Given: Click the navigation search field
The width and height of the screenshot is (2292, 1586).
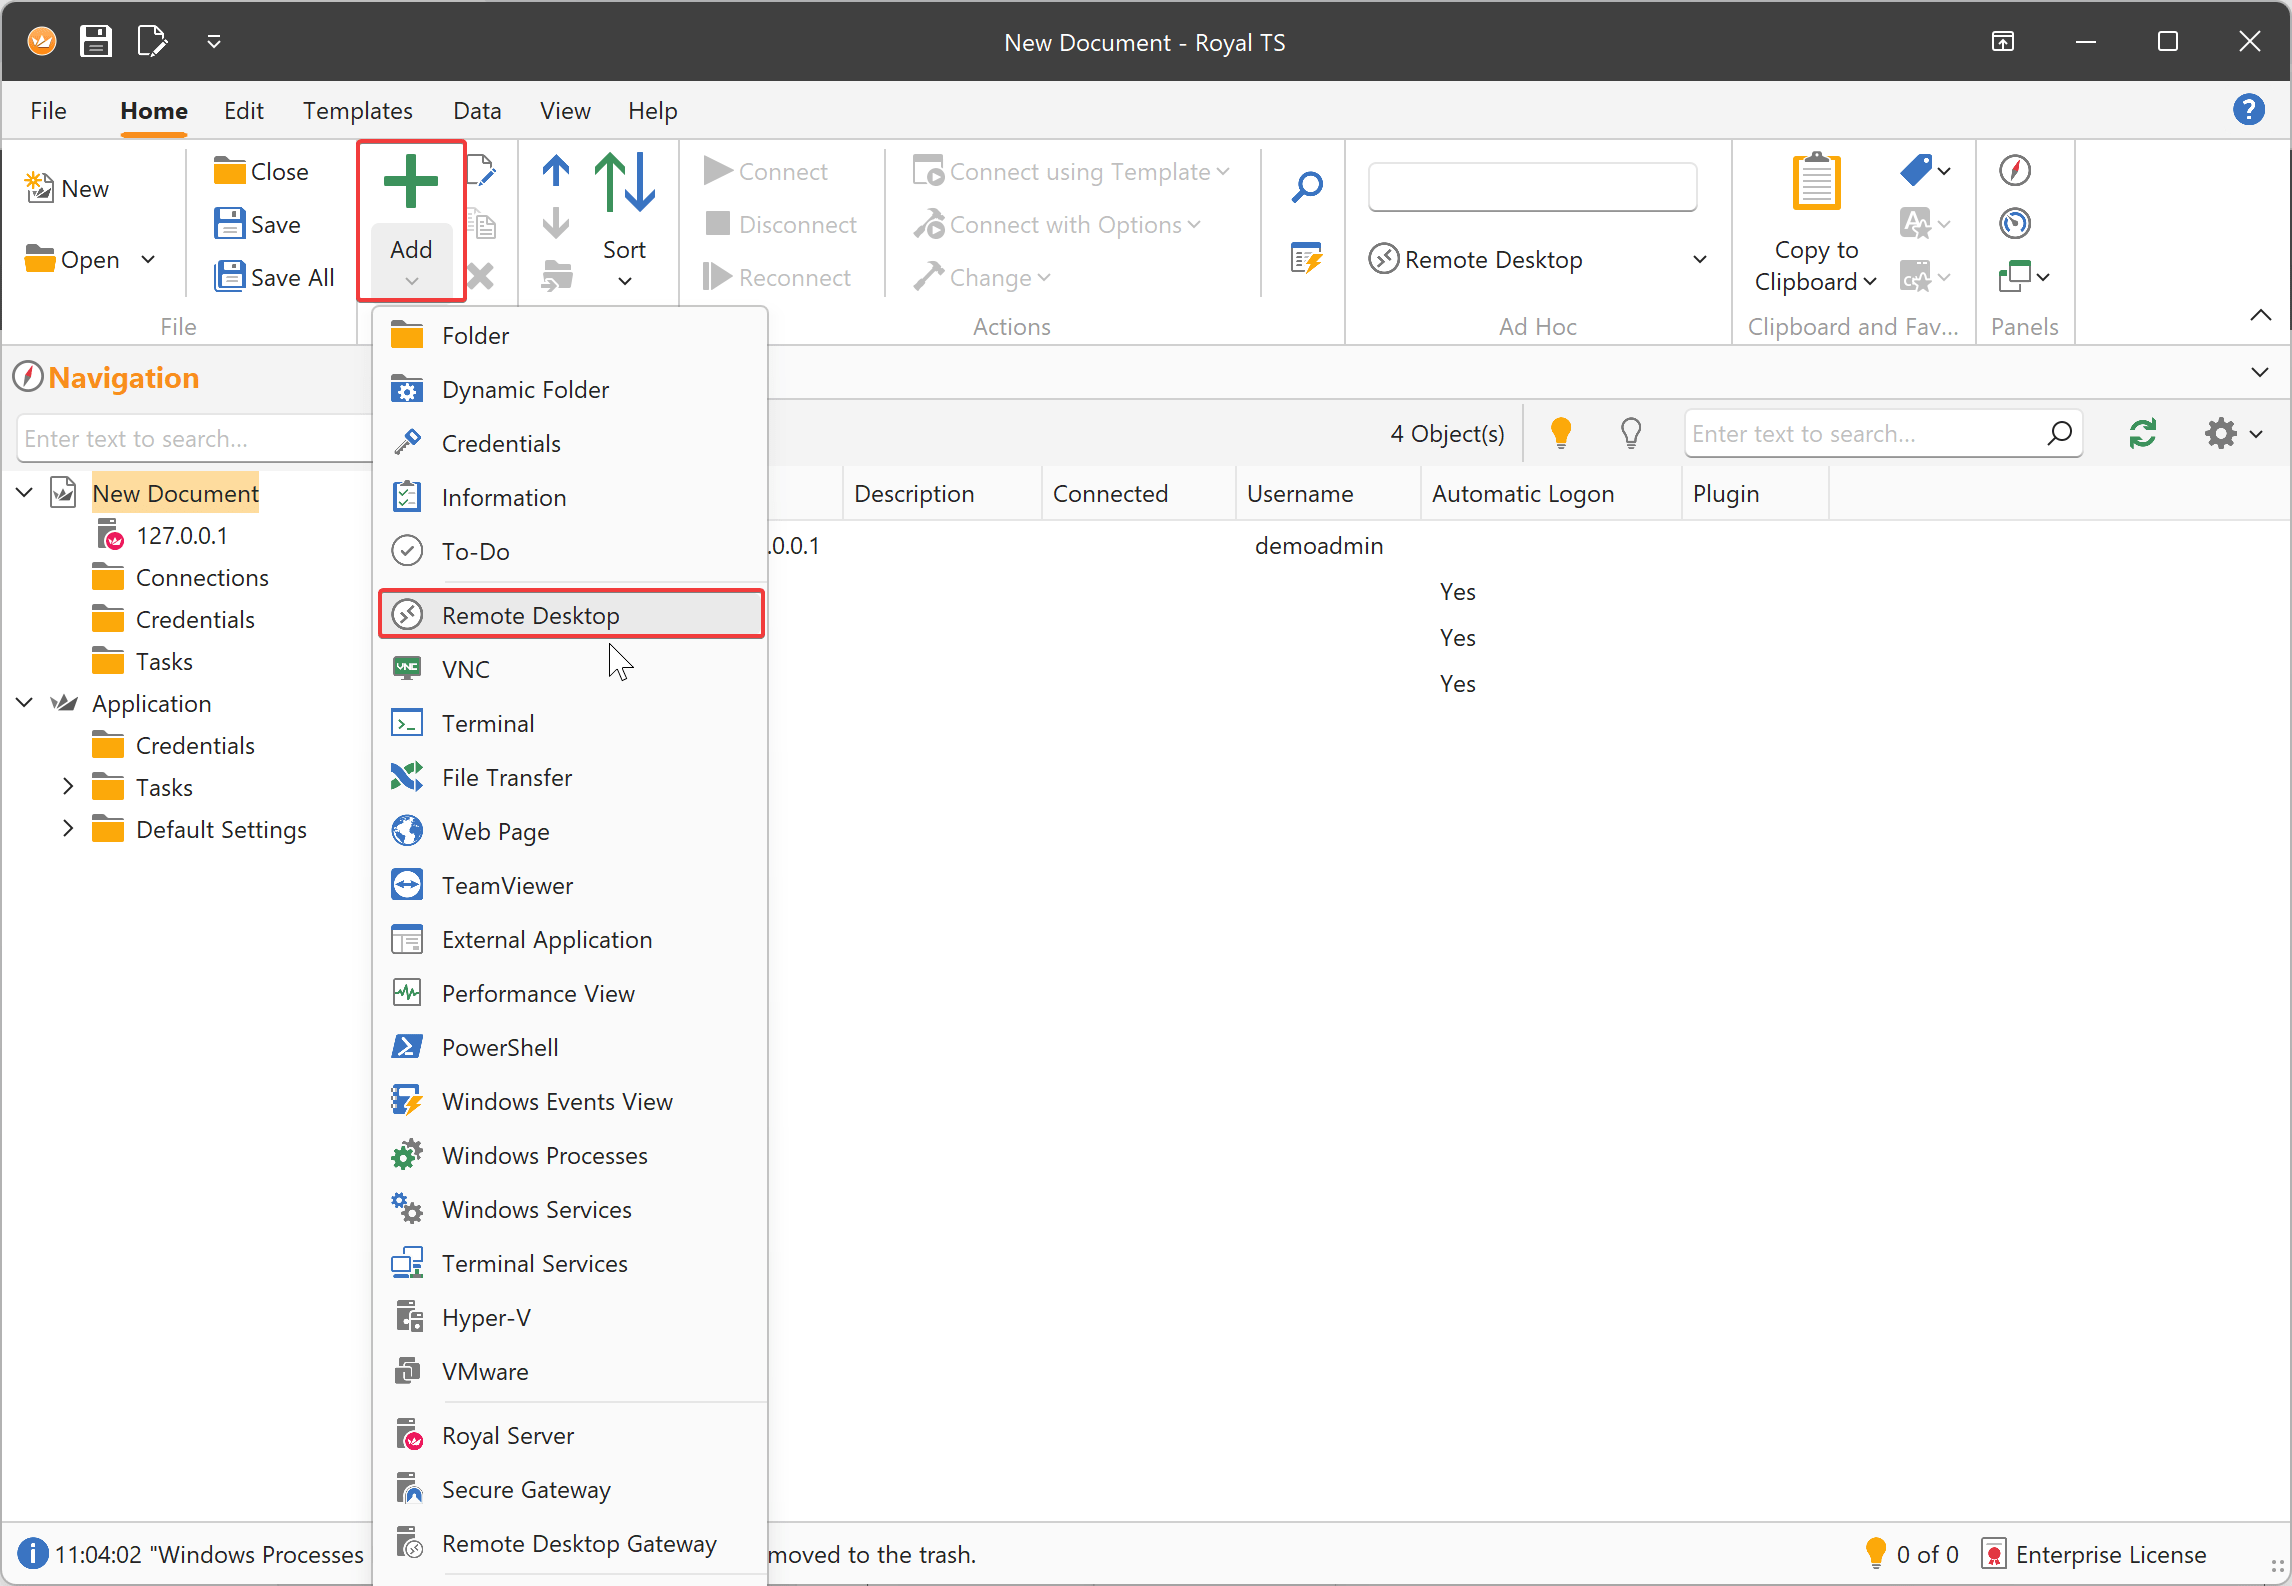Looking at the screenshot, I should [190, 438].
